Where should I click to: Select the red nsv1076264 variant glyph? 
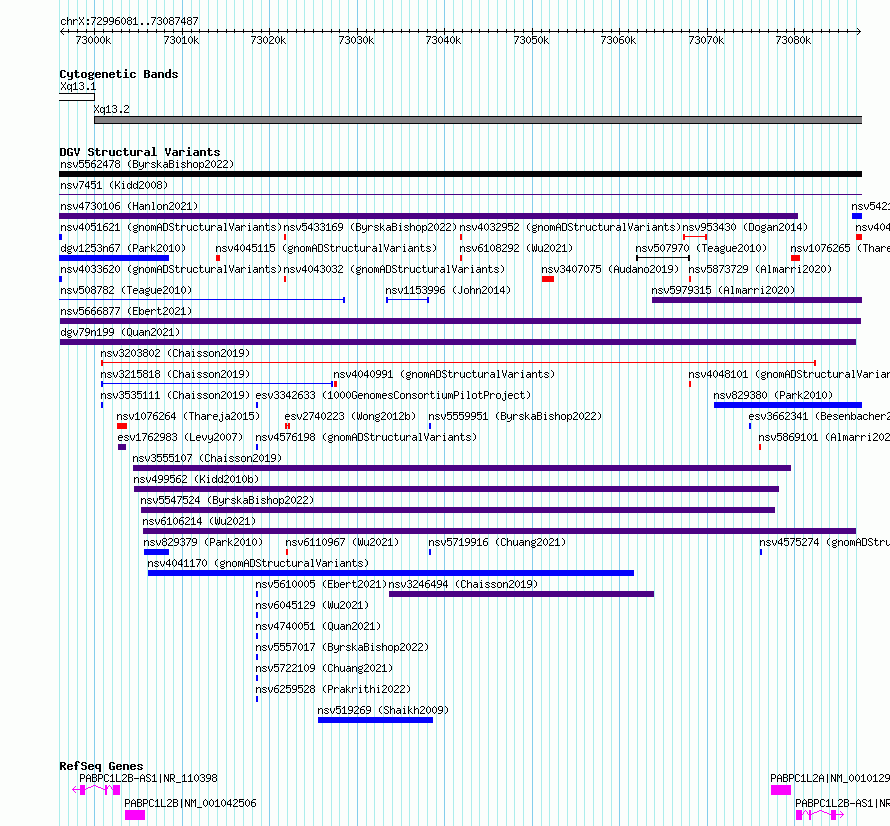[122, 426]
